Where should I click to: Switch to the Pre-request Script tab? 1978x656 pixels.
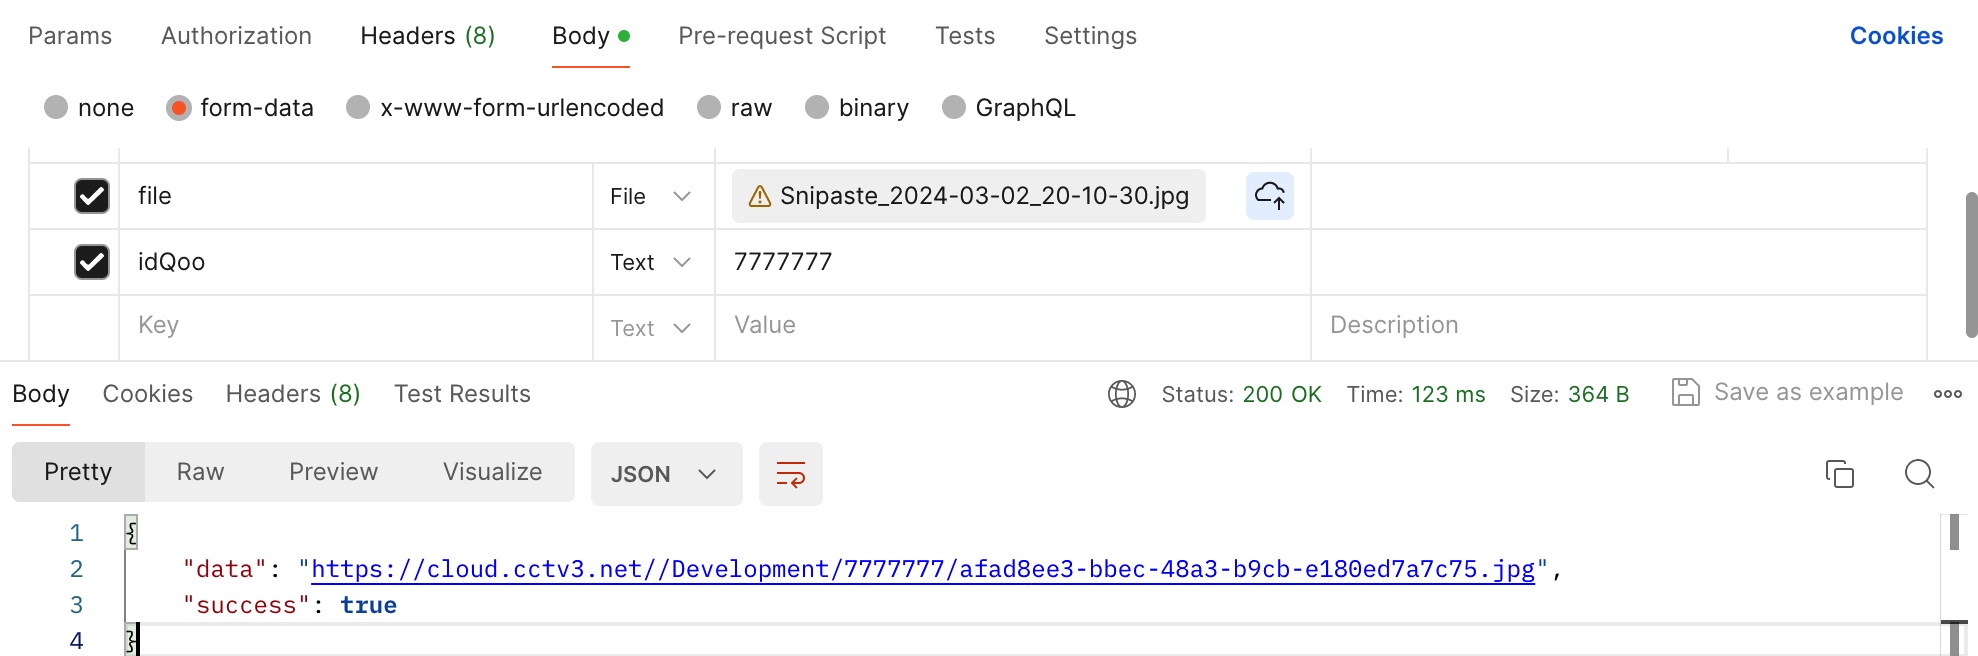782,36
